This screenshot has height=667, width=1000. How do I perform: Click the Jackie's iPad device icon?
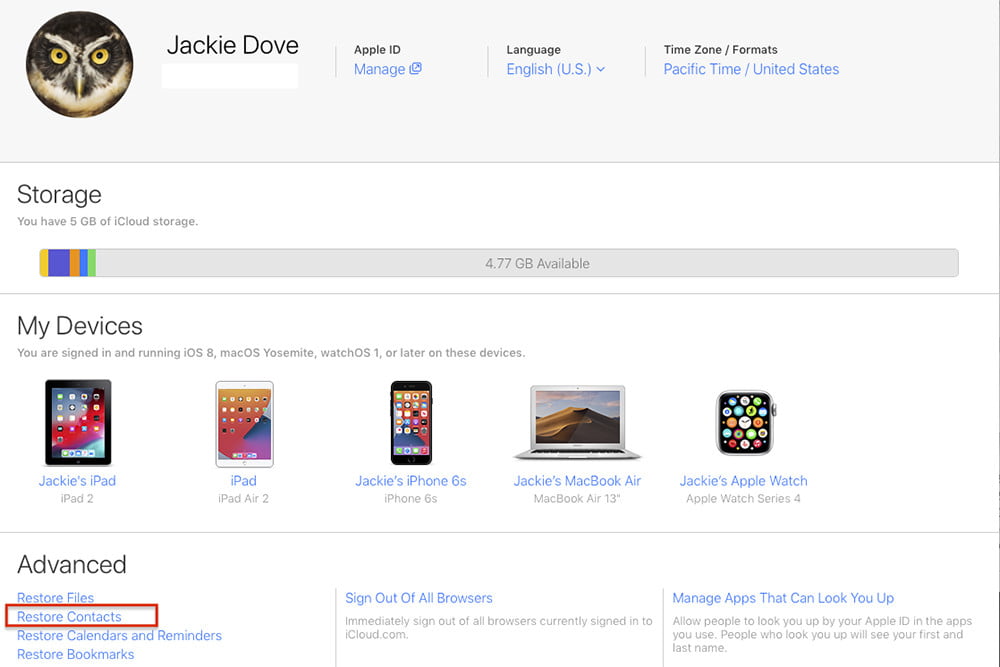(78, 422)
